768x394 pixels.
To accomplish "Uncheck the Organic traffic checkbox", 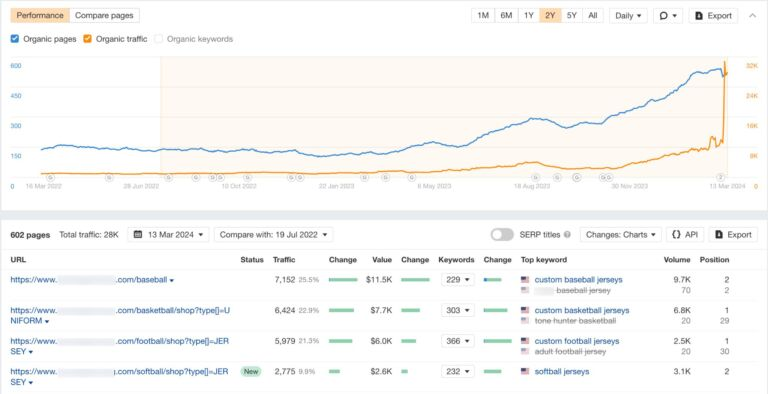I will pyautogui.click(x=87, y=39).
